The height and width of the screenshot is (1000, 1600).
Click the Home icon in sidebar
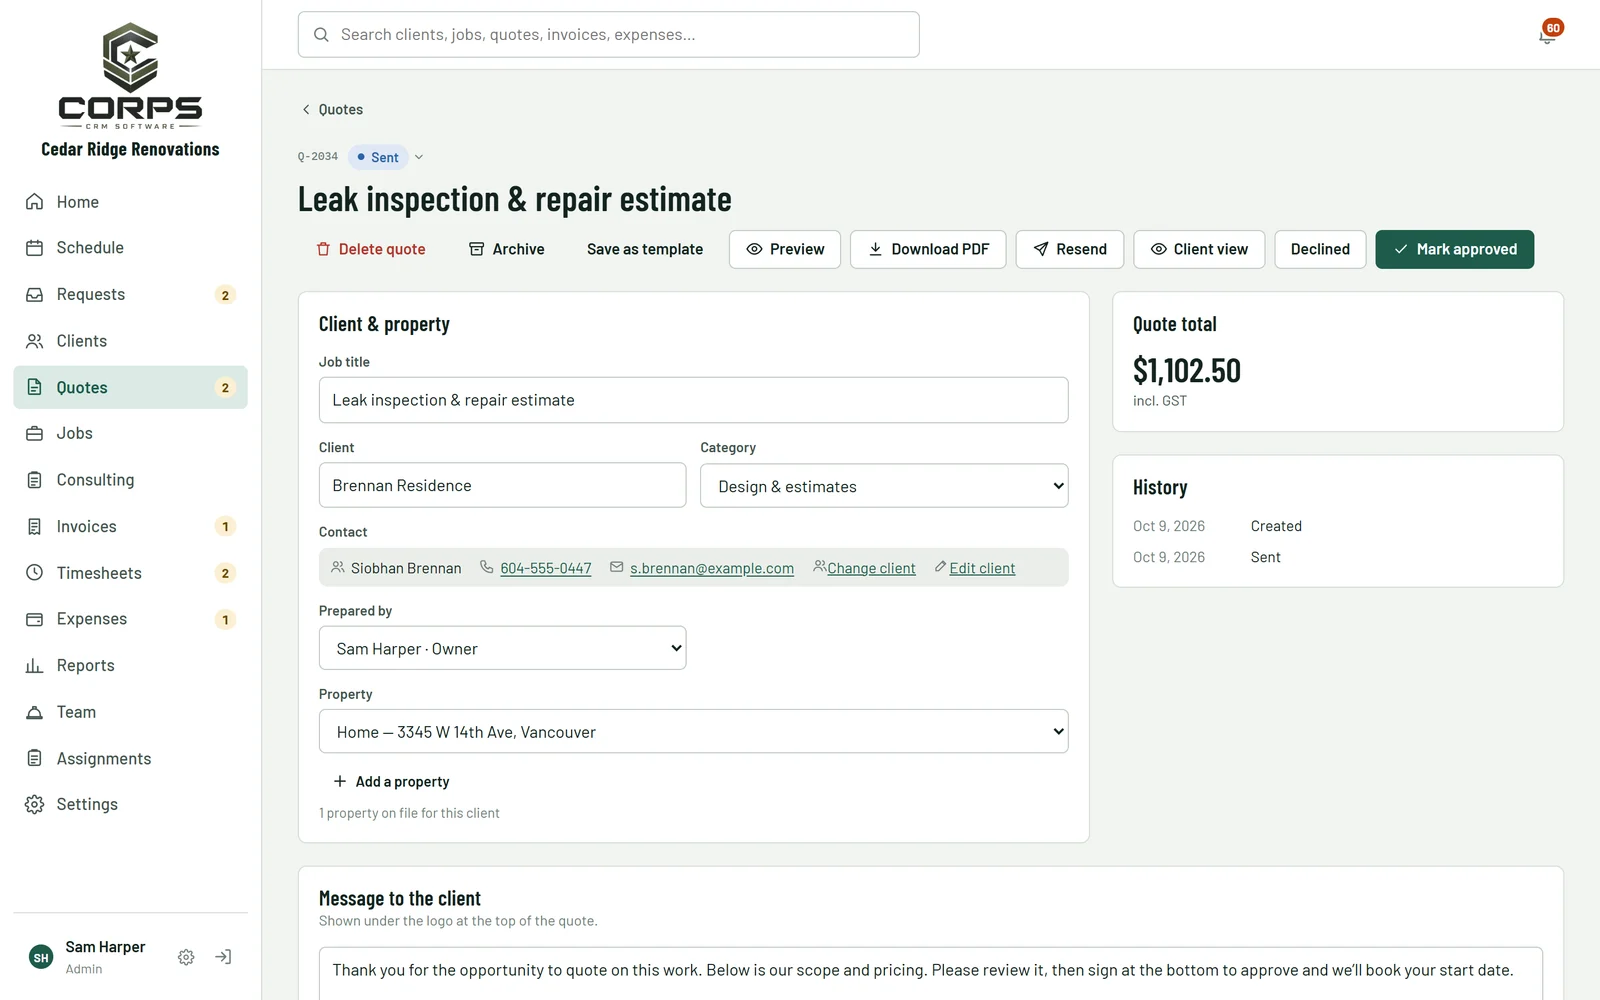35,202
